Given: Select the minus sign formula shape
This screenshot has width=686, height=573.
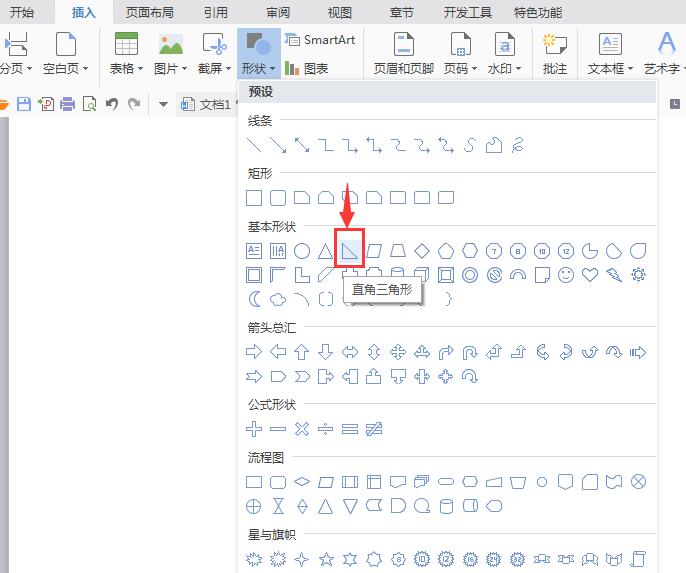Looking at the screenshot, I should 278,429.
